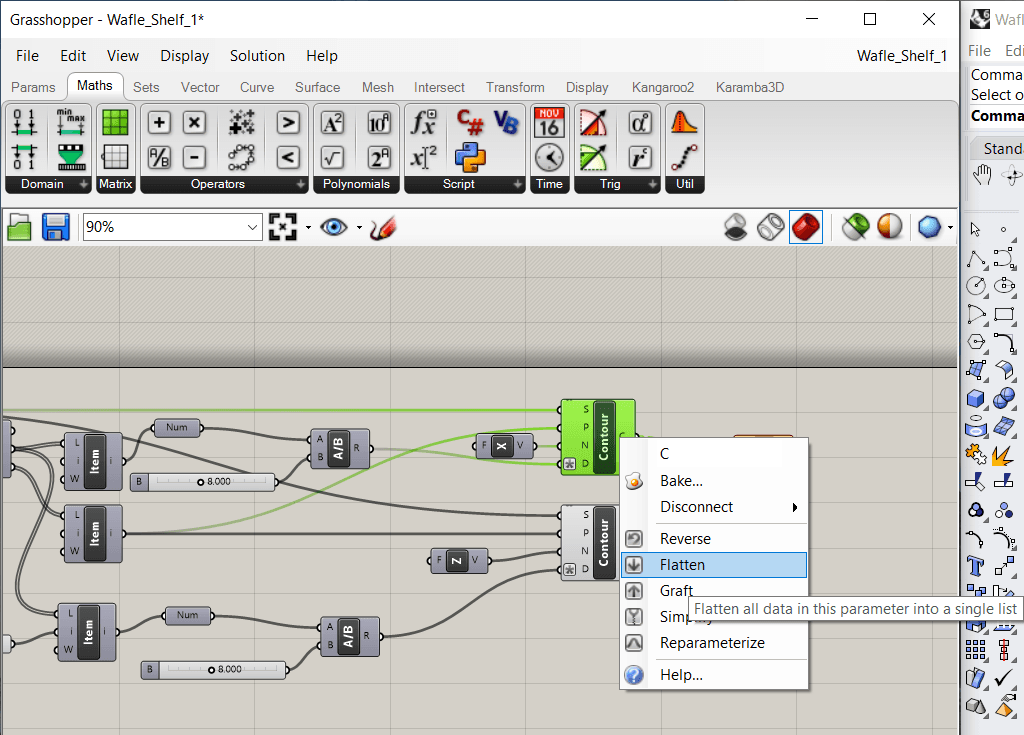Screen dimensions: 1024x735
Task: Toggle the wireframe preview mode button
Action: [x=770, y=228]
